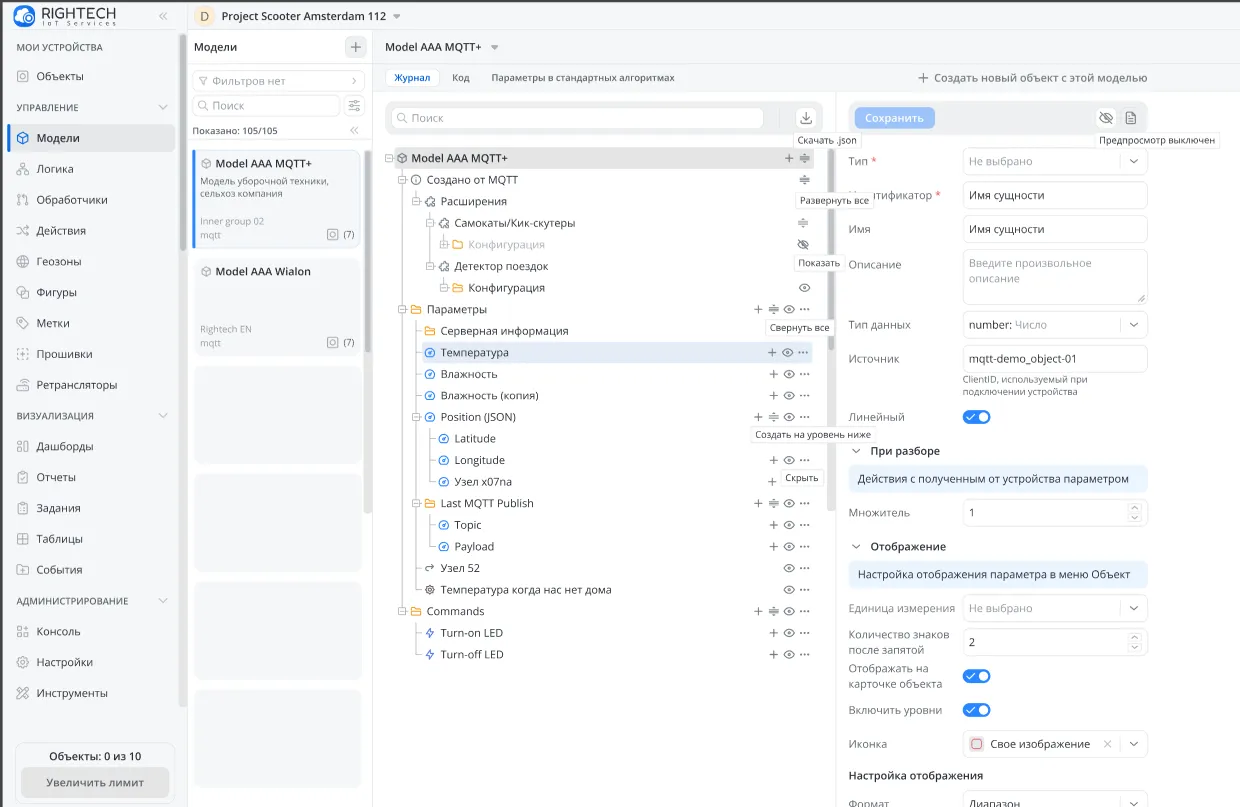Click the Сохранить button

click(894, 118)
